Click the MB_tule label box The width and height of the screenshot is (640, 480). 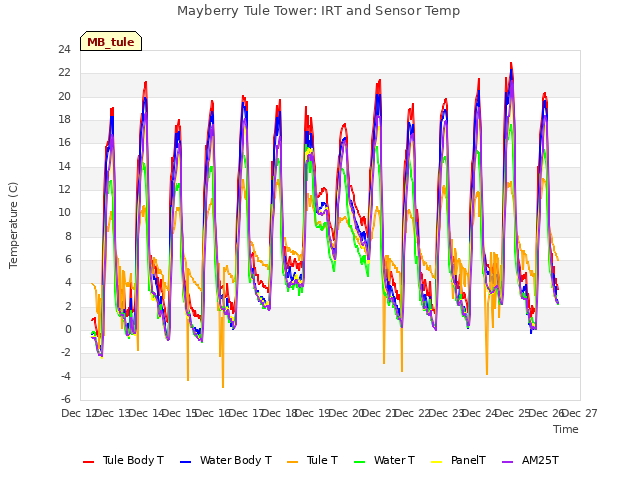click(111, 41)
